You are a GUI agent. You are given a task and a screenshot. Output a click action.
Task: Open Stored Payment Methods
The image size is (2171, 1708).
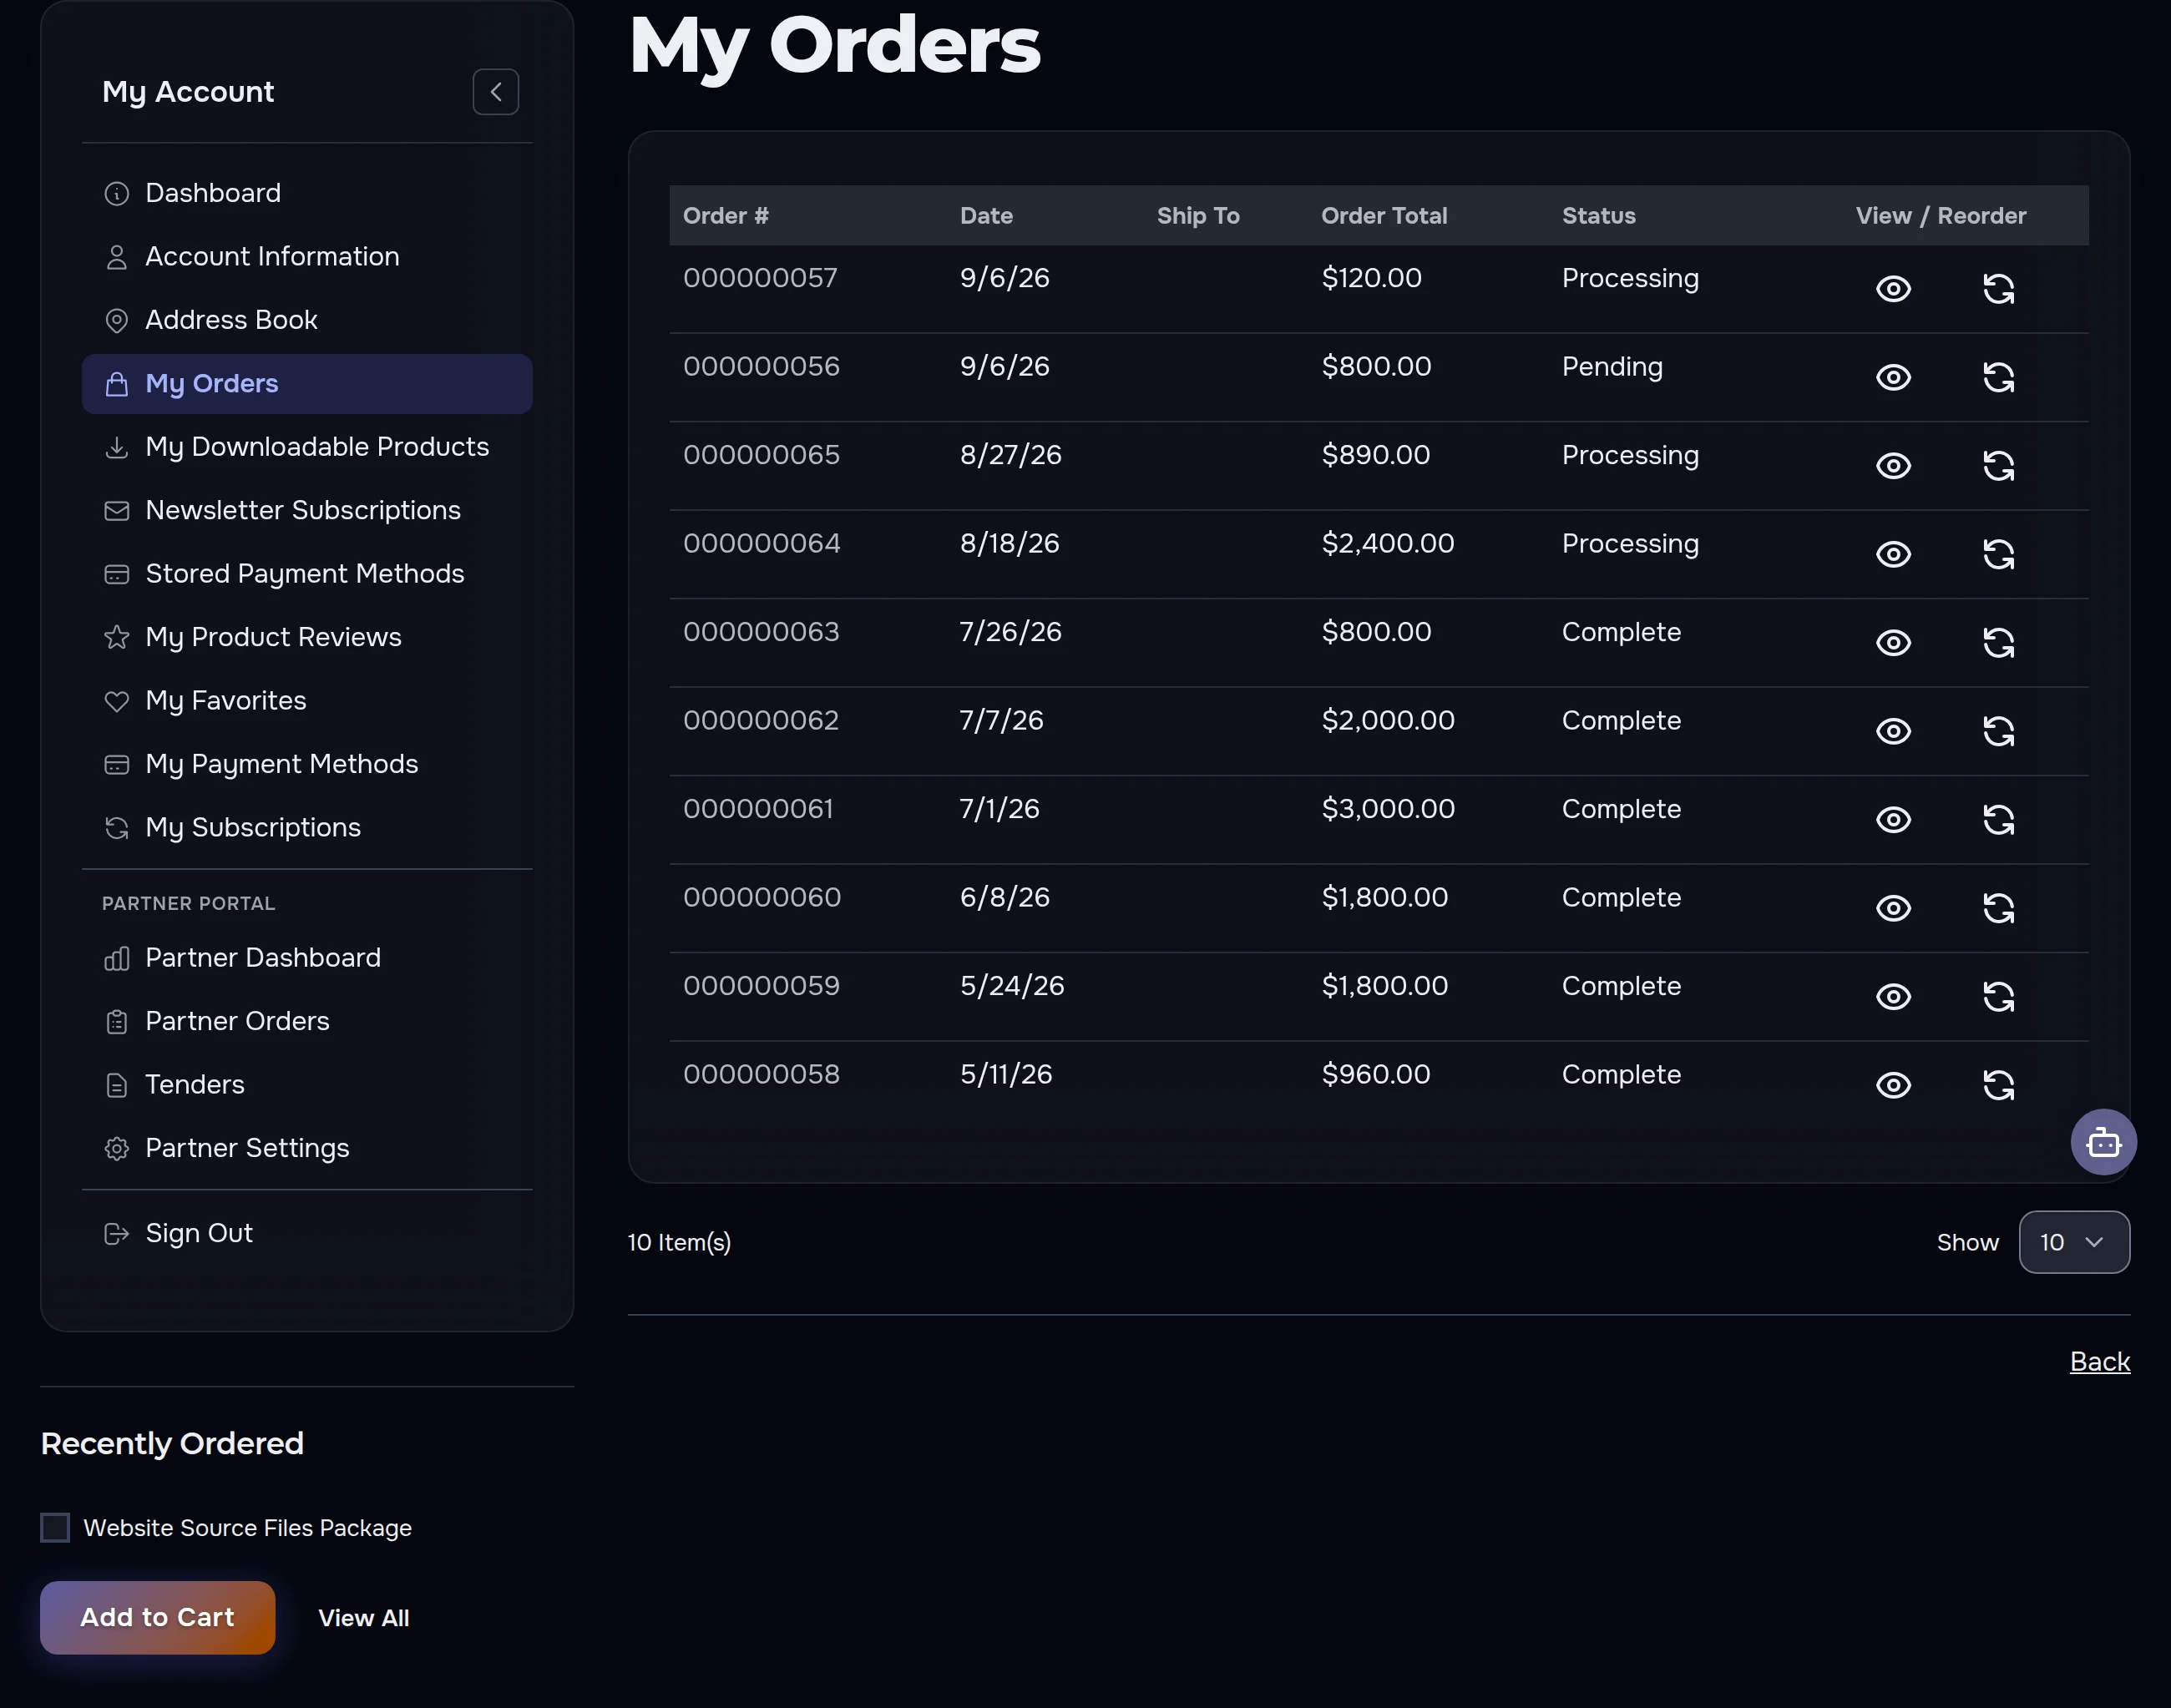pos(306,574)
